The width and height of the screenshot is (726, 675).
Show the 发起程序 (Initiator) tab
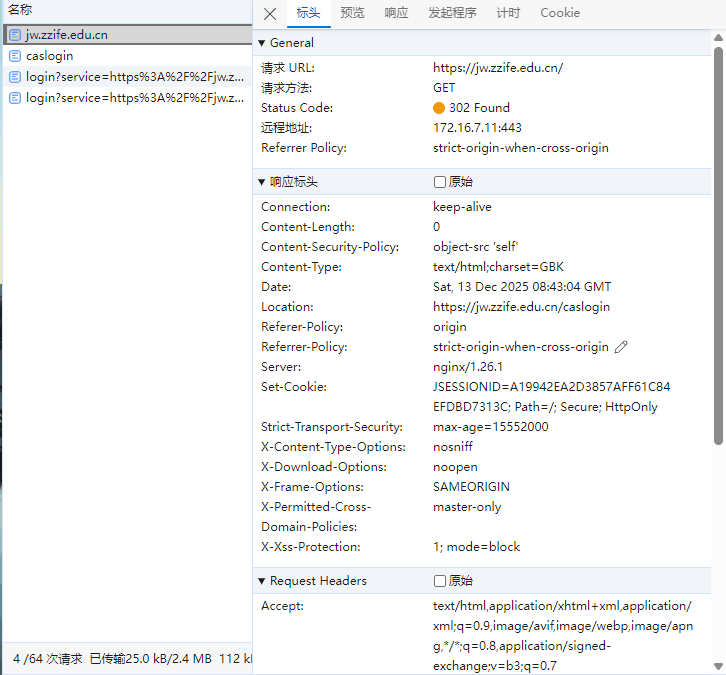[452, 13]
